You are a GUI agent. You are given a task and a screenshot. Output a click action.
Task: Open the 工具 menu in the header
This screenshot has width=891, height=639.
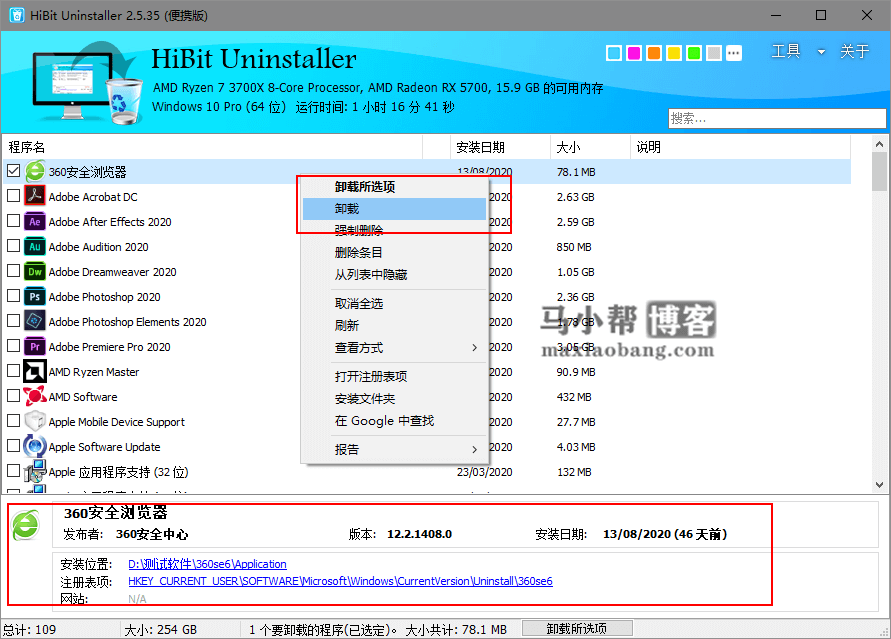[786, 51]
